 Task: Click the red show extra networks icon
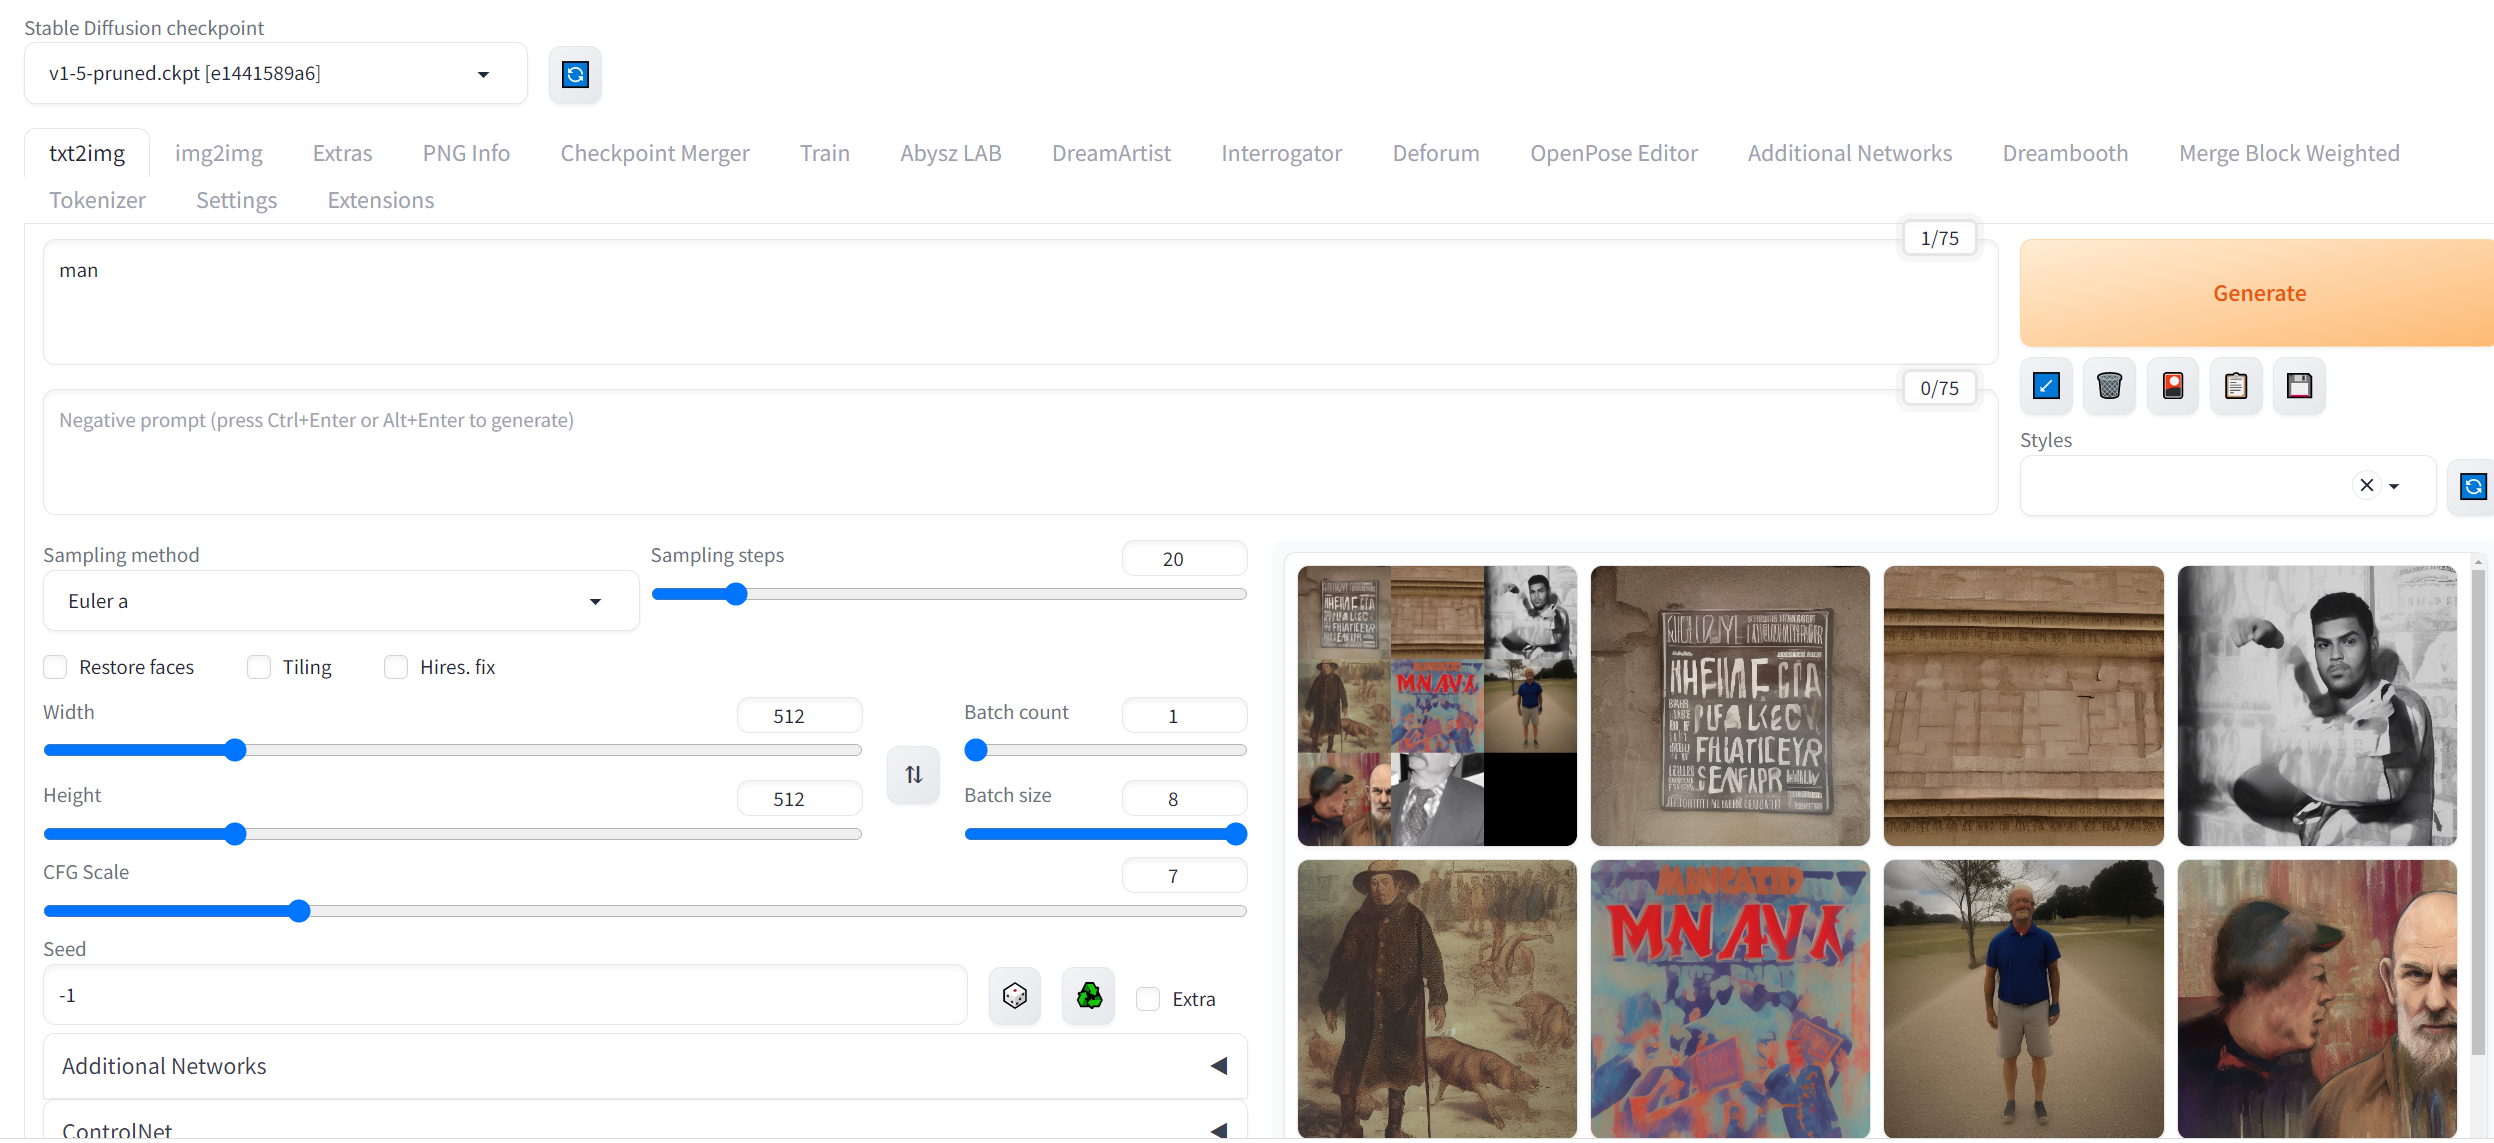click(2172, 386)
